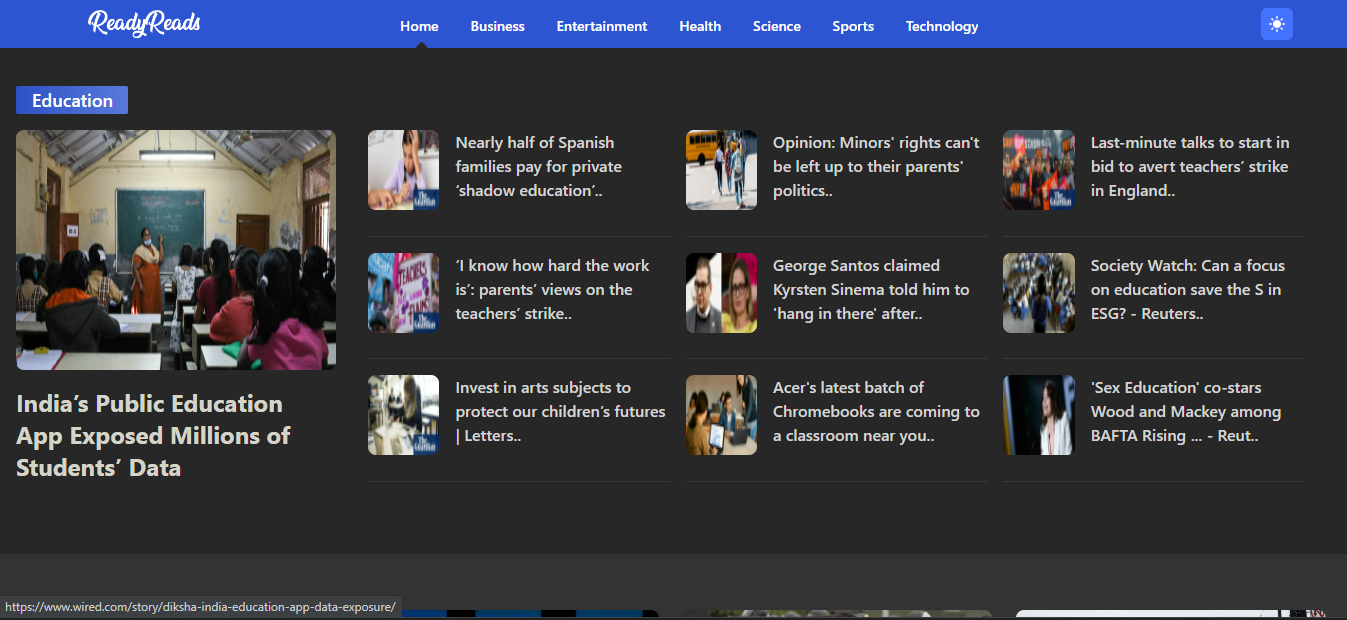Click the school bus thumbnail

721,170
